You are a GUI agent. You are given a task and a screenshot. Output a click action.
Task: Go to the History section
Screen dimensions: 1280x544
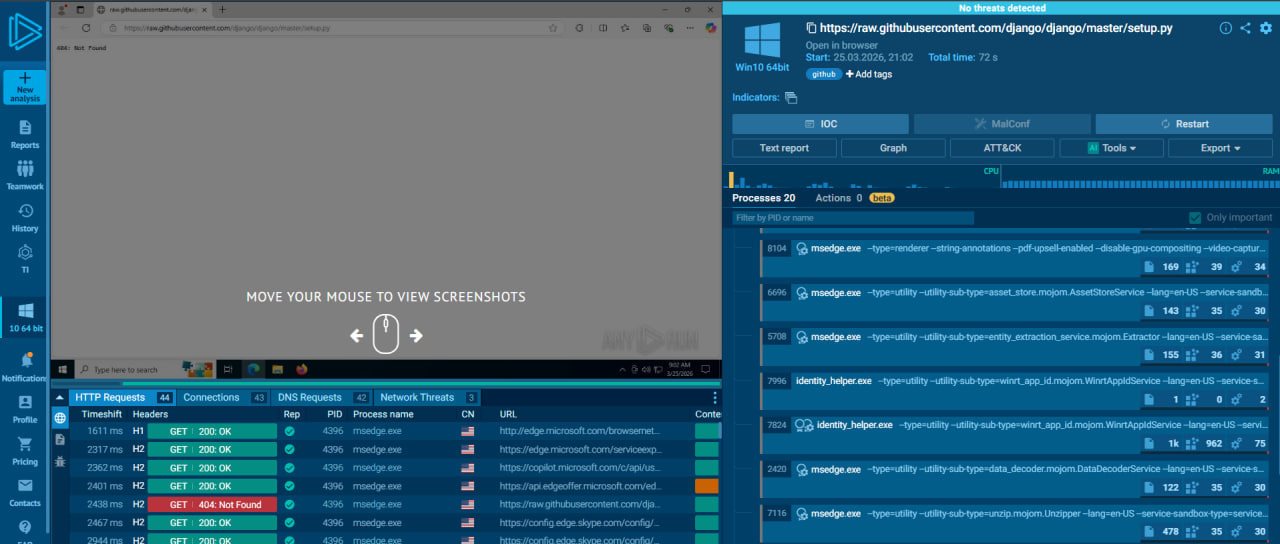click(x=25, y=217)
